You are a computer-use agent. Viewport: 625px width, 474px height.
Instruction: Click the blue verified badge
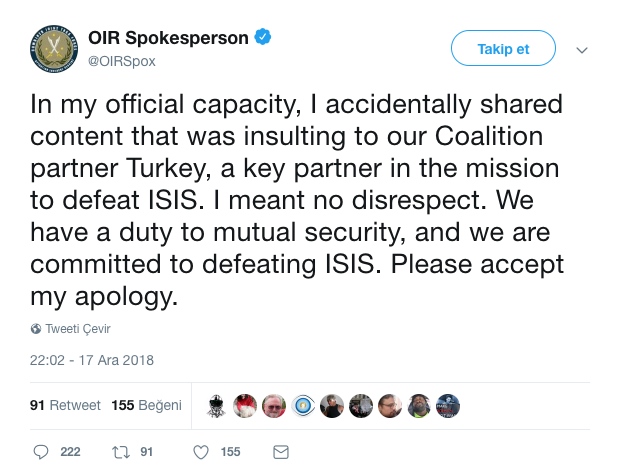click(263, 38)
